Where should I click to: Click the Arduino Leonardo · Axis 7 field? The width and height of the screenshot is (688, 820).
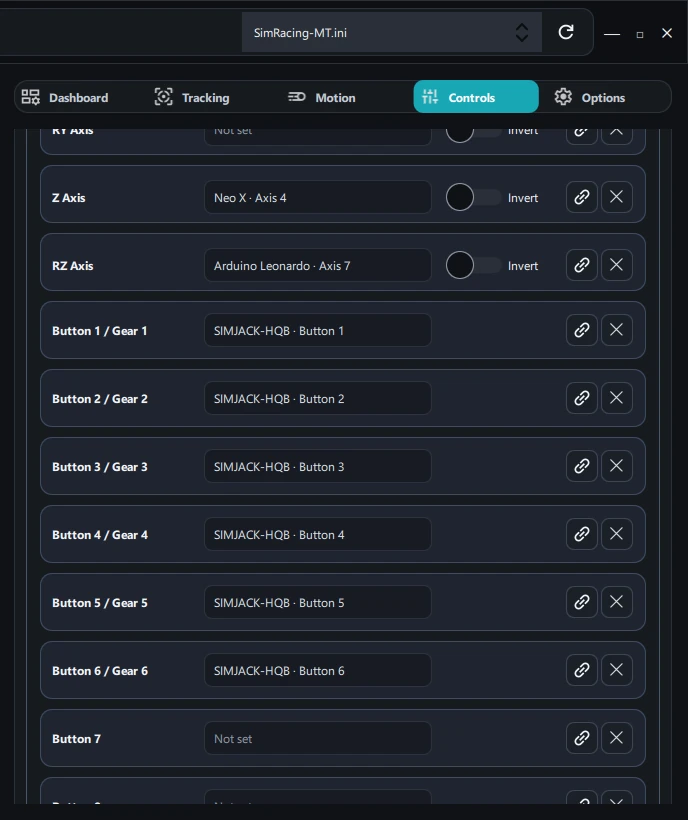(318, 265)
